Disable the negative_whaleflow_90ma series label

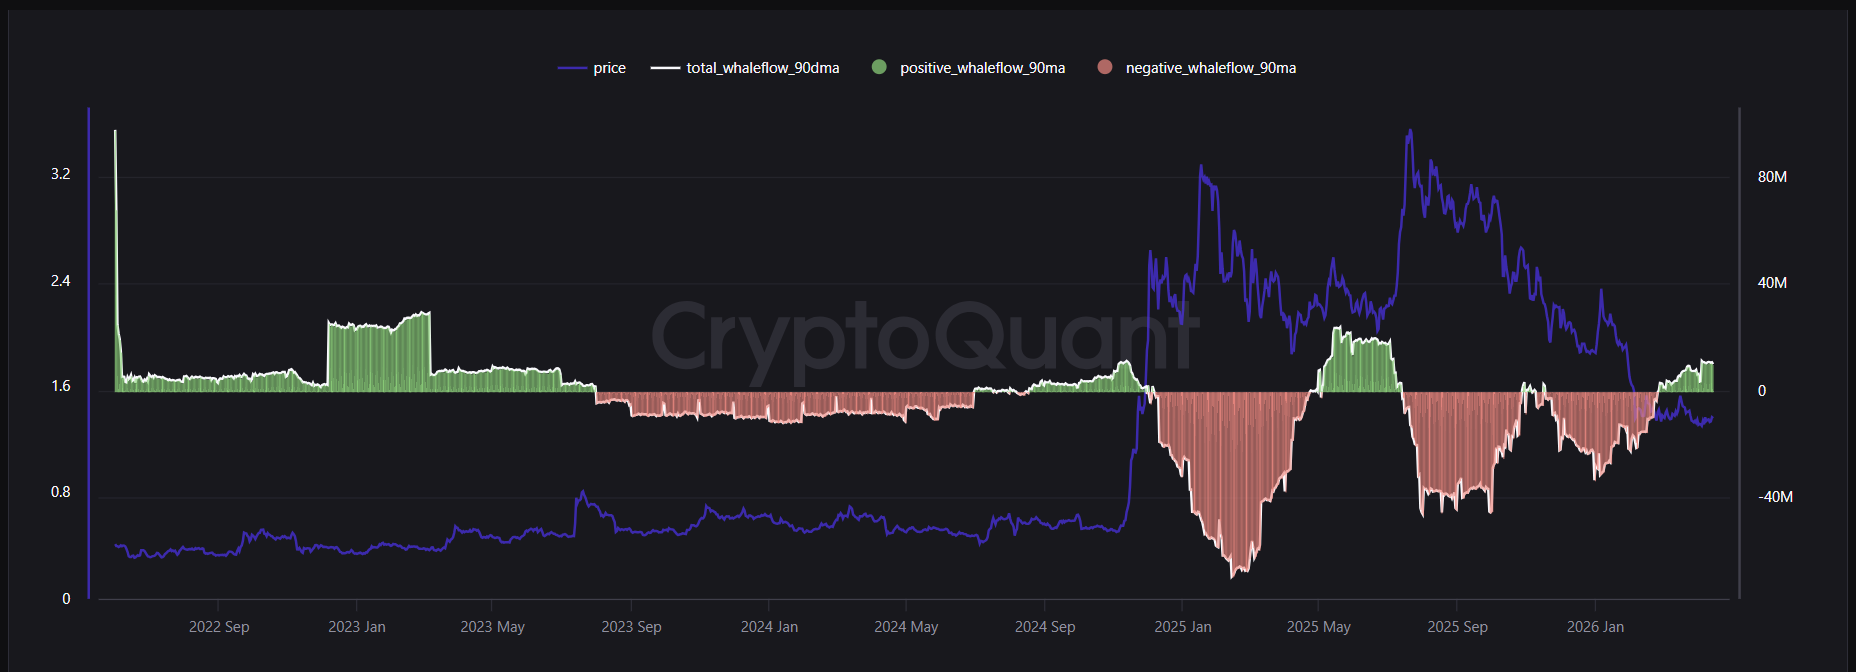(x=1210, y=68)
